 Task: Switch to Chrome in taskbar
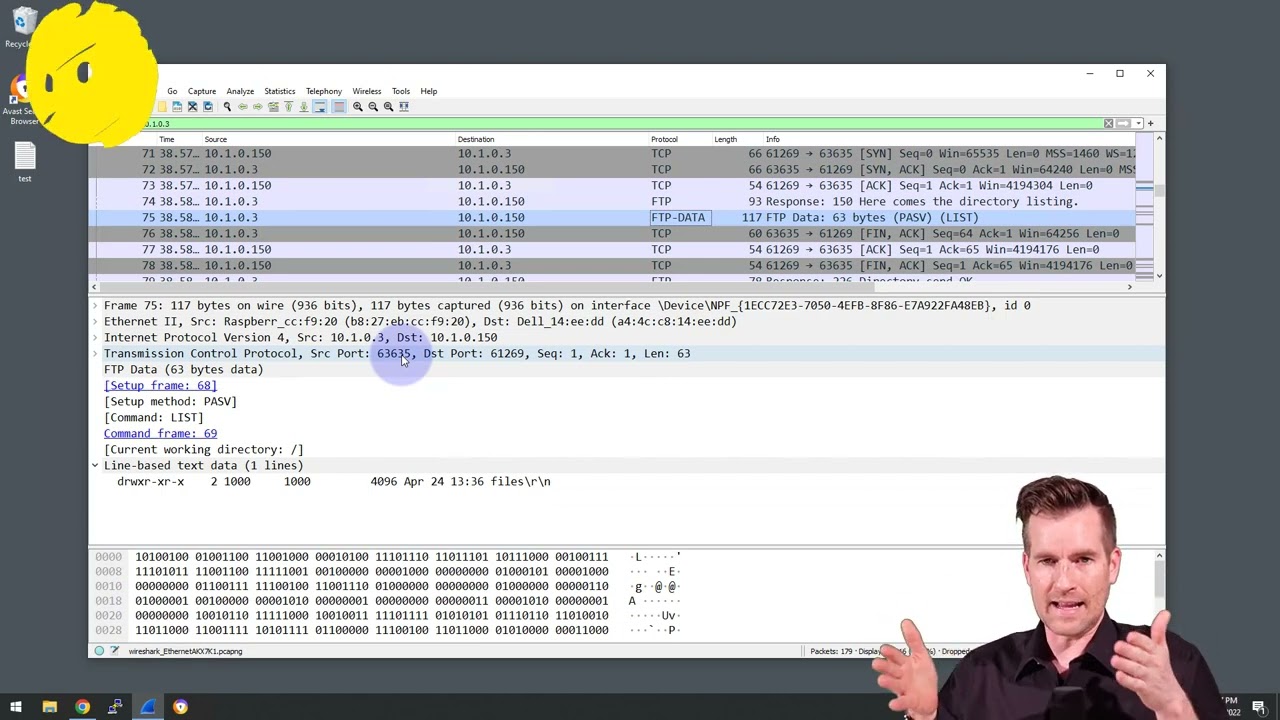pos(82,707)
